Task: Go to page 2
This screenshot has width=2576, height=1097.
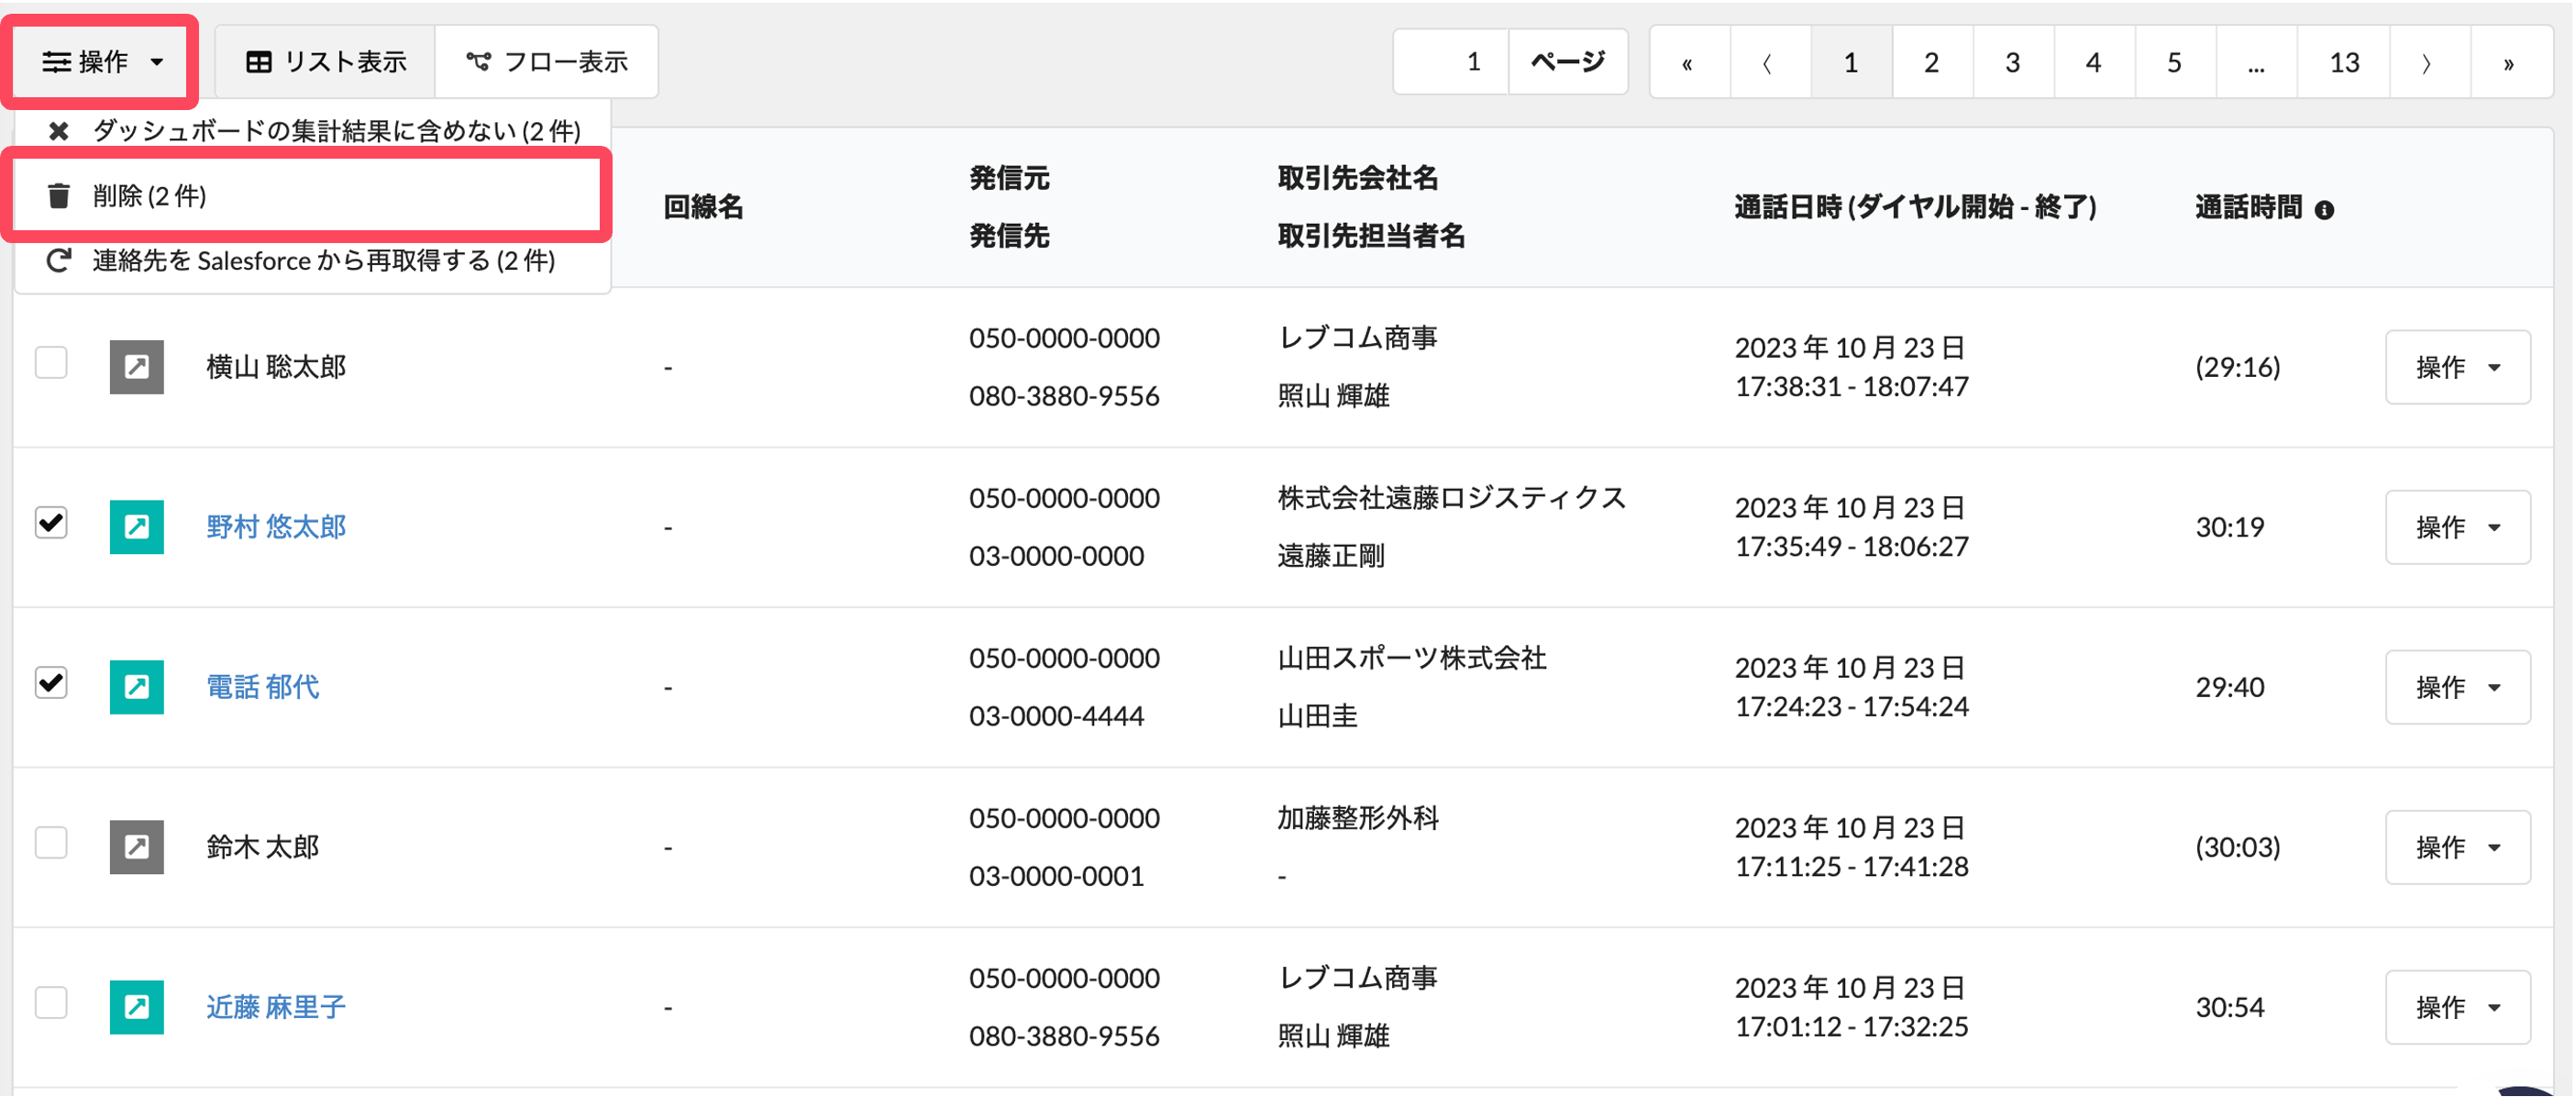Action: [x=1932, y=63]
